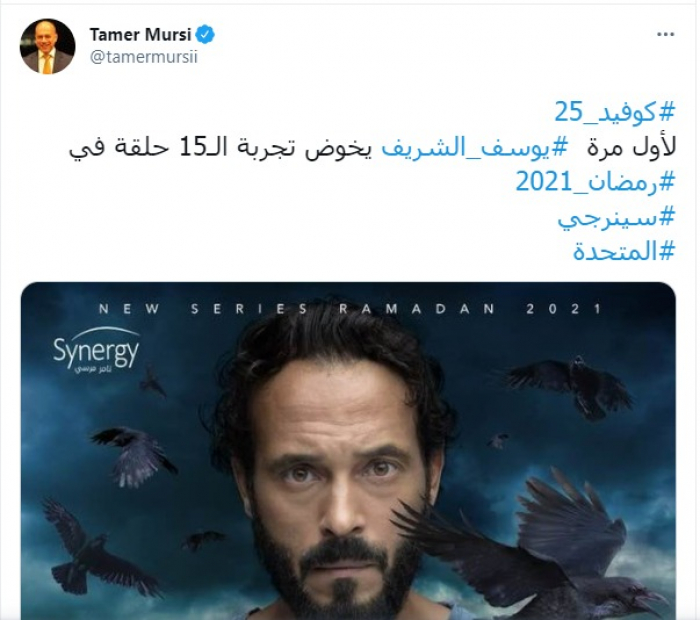Open the #كوفيد_25 hashtag
The width and height of the screenshot is (700, 620).
pyautogui.click(x=614, y=112)
